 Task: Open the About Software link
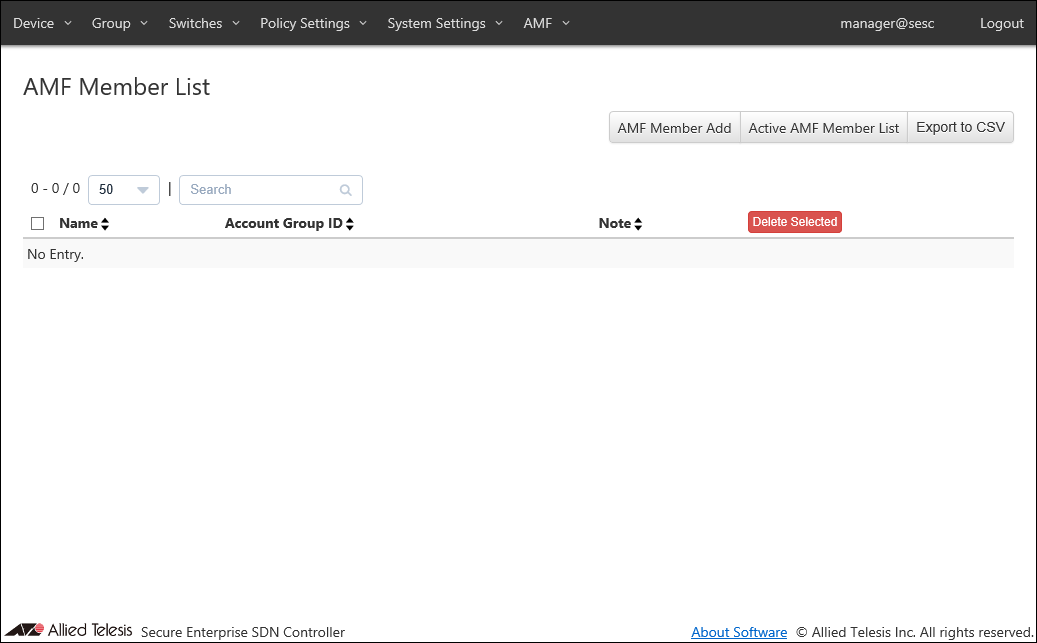click(x=739, y=632)
